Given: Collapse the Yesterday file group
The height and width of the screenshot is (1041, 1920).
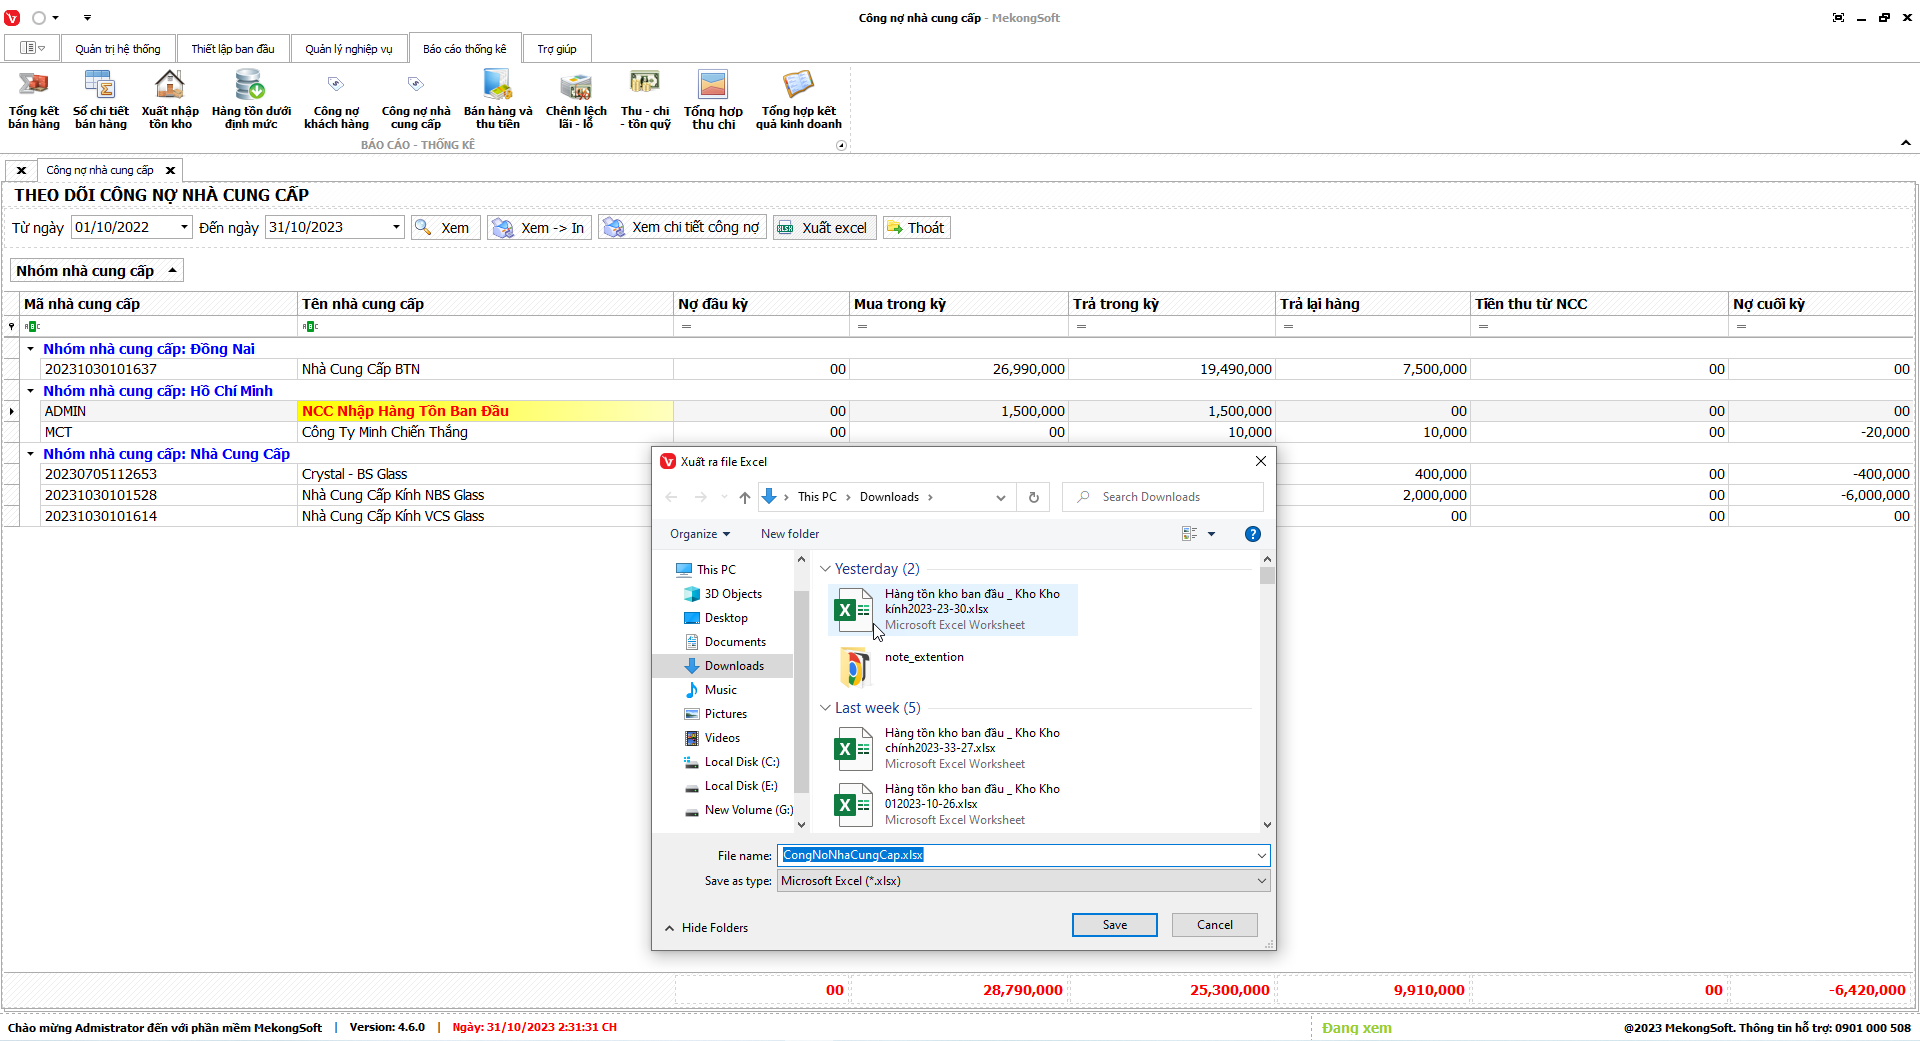Looking at the screenshot, I should (x=825, y=569).
